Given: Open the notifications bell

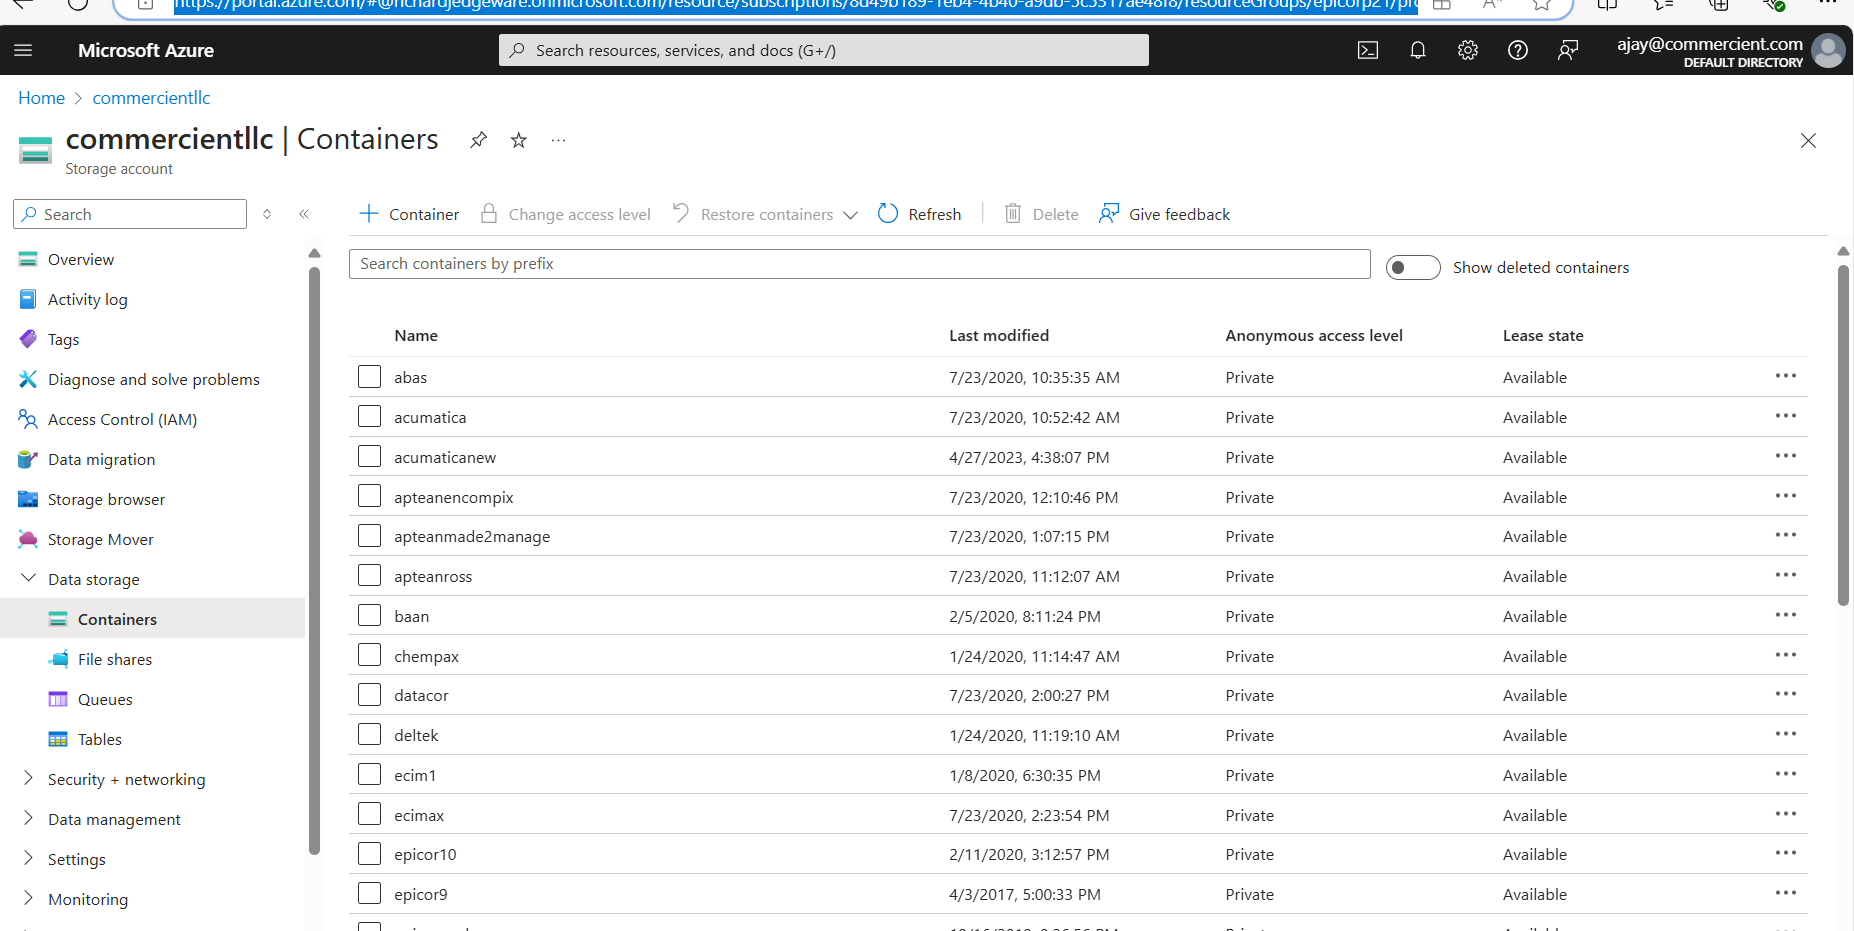Looking at the screenshot, I should pos(1418,50).
